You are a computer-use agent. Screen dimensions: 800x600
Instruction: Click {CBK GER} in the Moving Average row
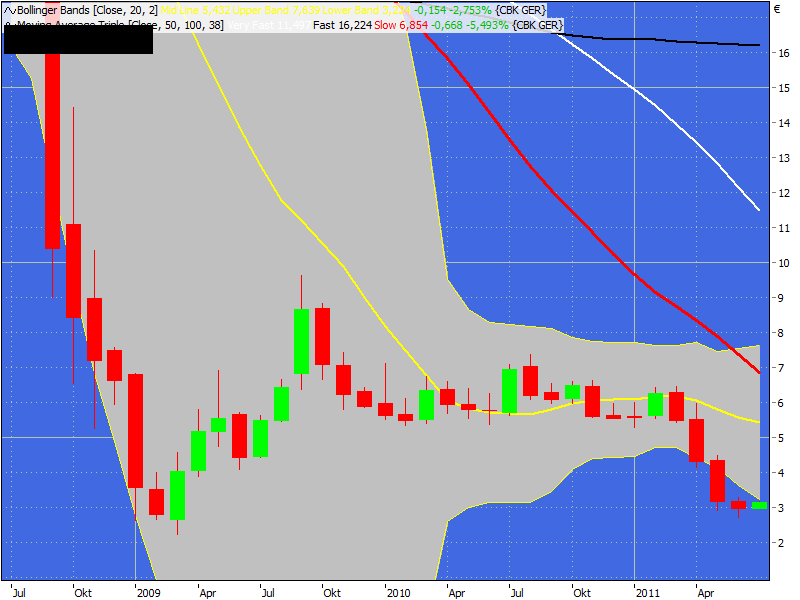pos(538,25)
